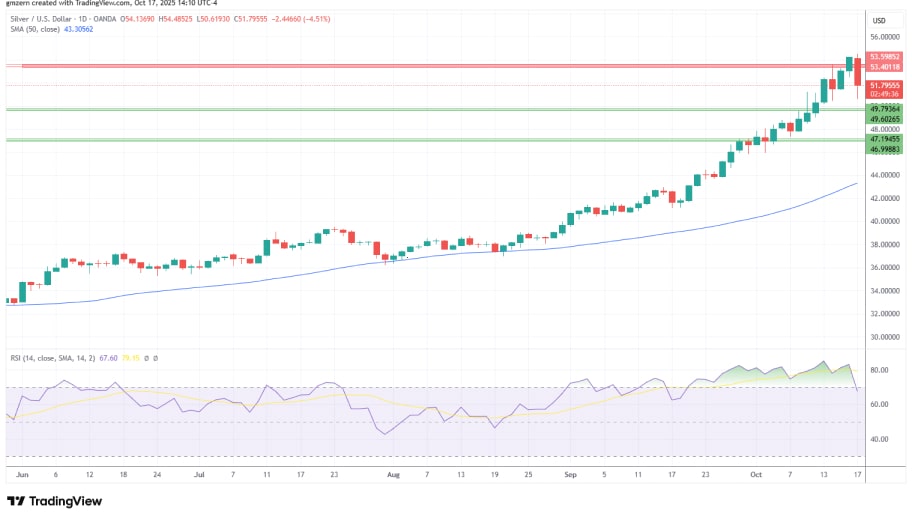The image size is (912, 513).
Task: Click the countdown timer 02:49:36 label
Action: 885,93
